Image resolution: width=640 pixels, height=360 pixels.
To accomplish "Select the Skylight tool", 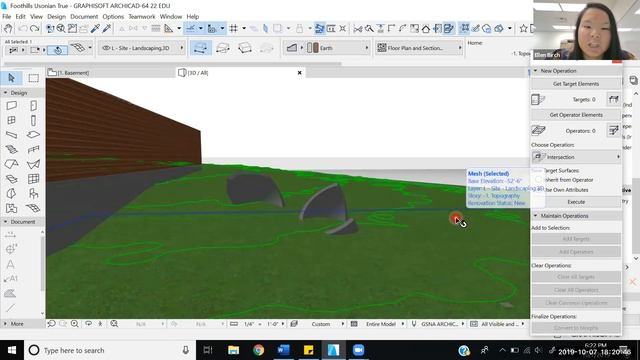I will [11, 179].
